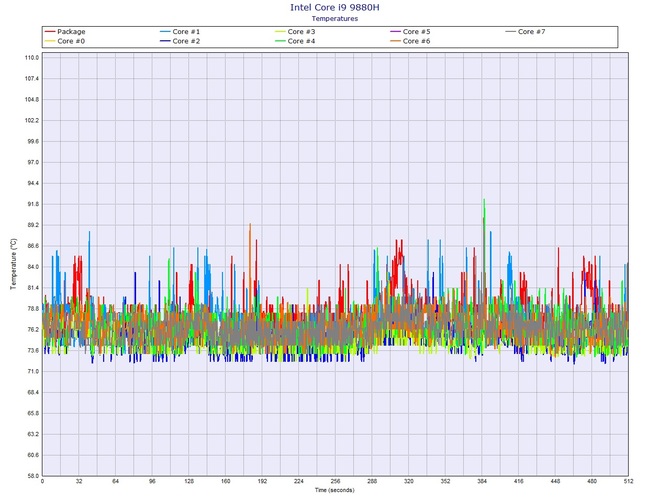The image size is (670, 502).
Task: Click the 110.0 y-axis tick value
Action: pos(32,58)
